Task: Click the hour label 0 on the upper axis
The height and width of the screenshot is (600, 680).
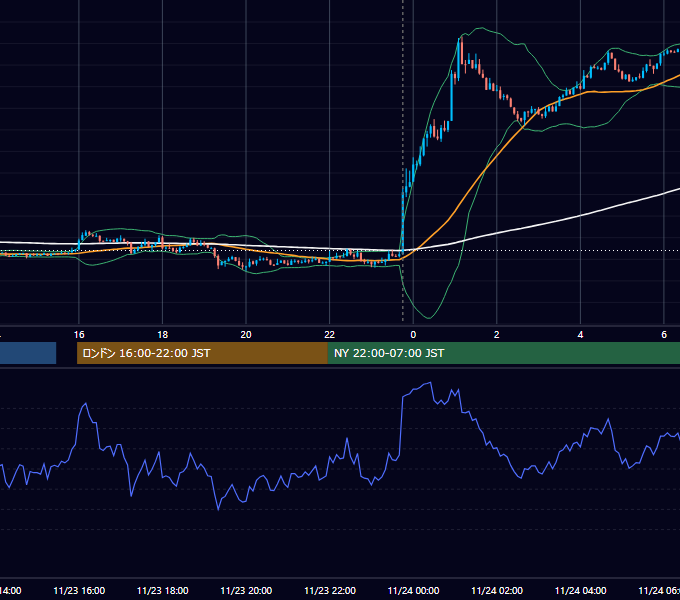Action: pyautogui.click(x=413, y=335)
